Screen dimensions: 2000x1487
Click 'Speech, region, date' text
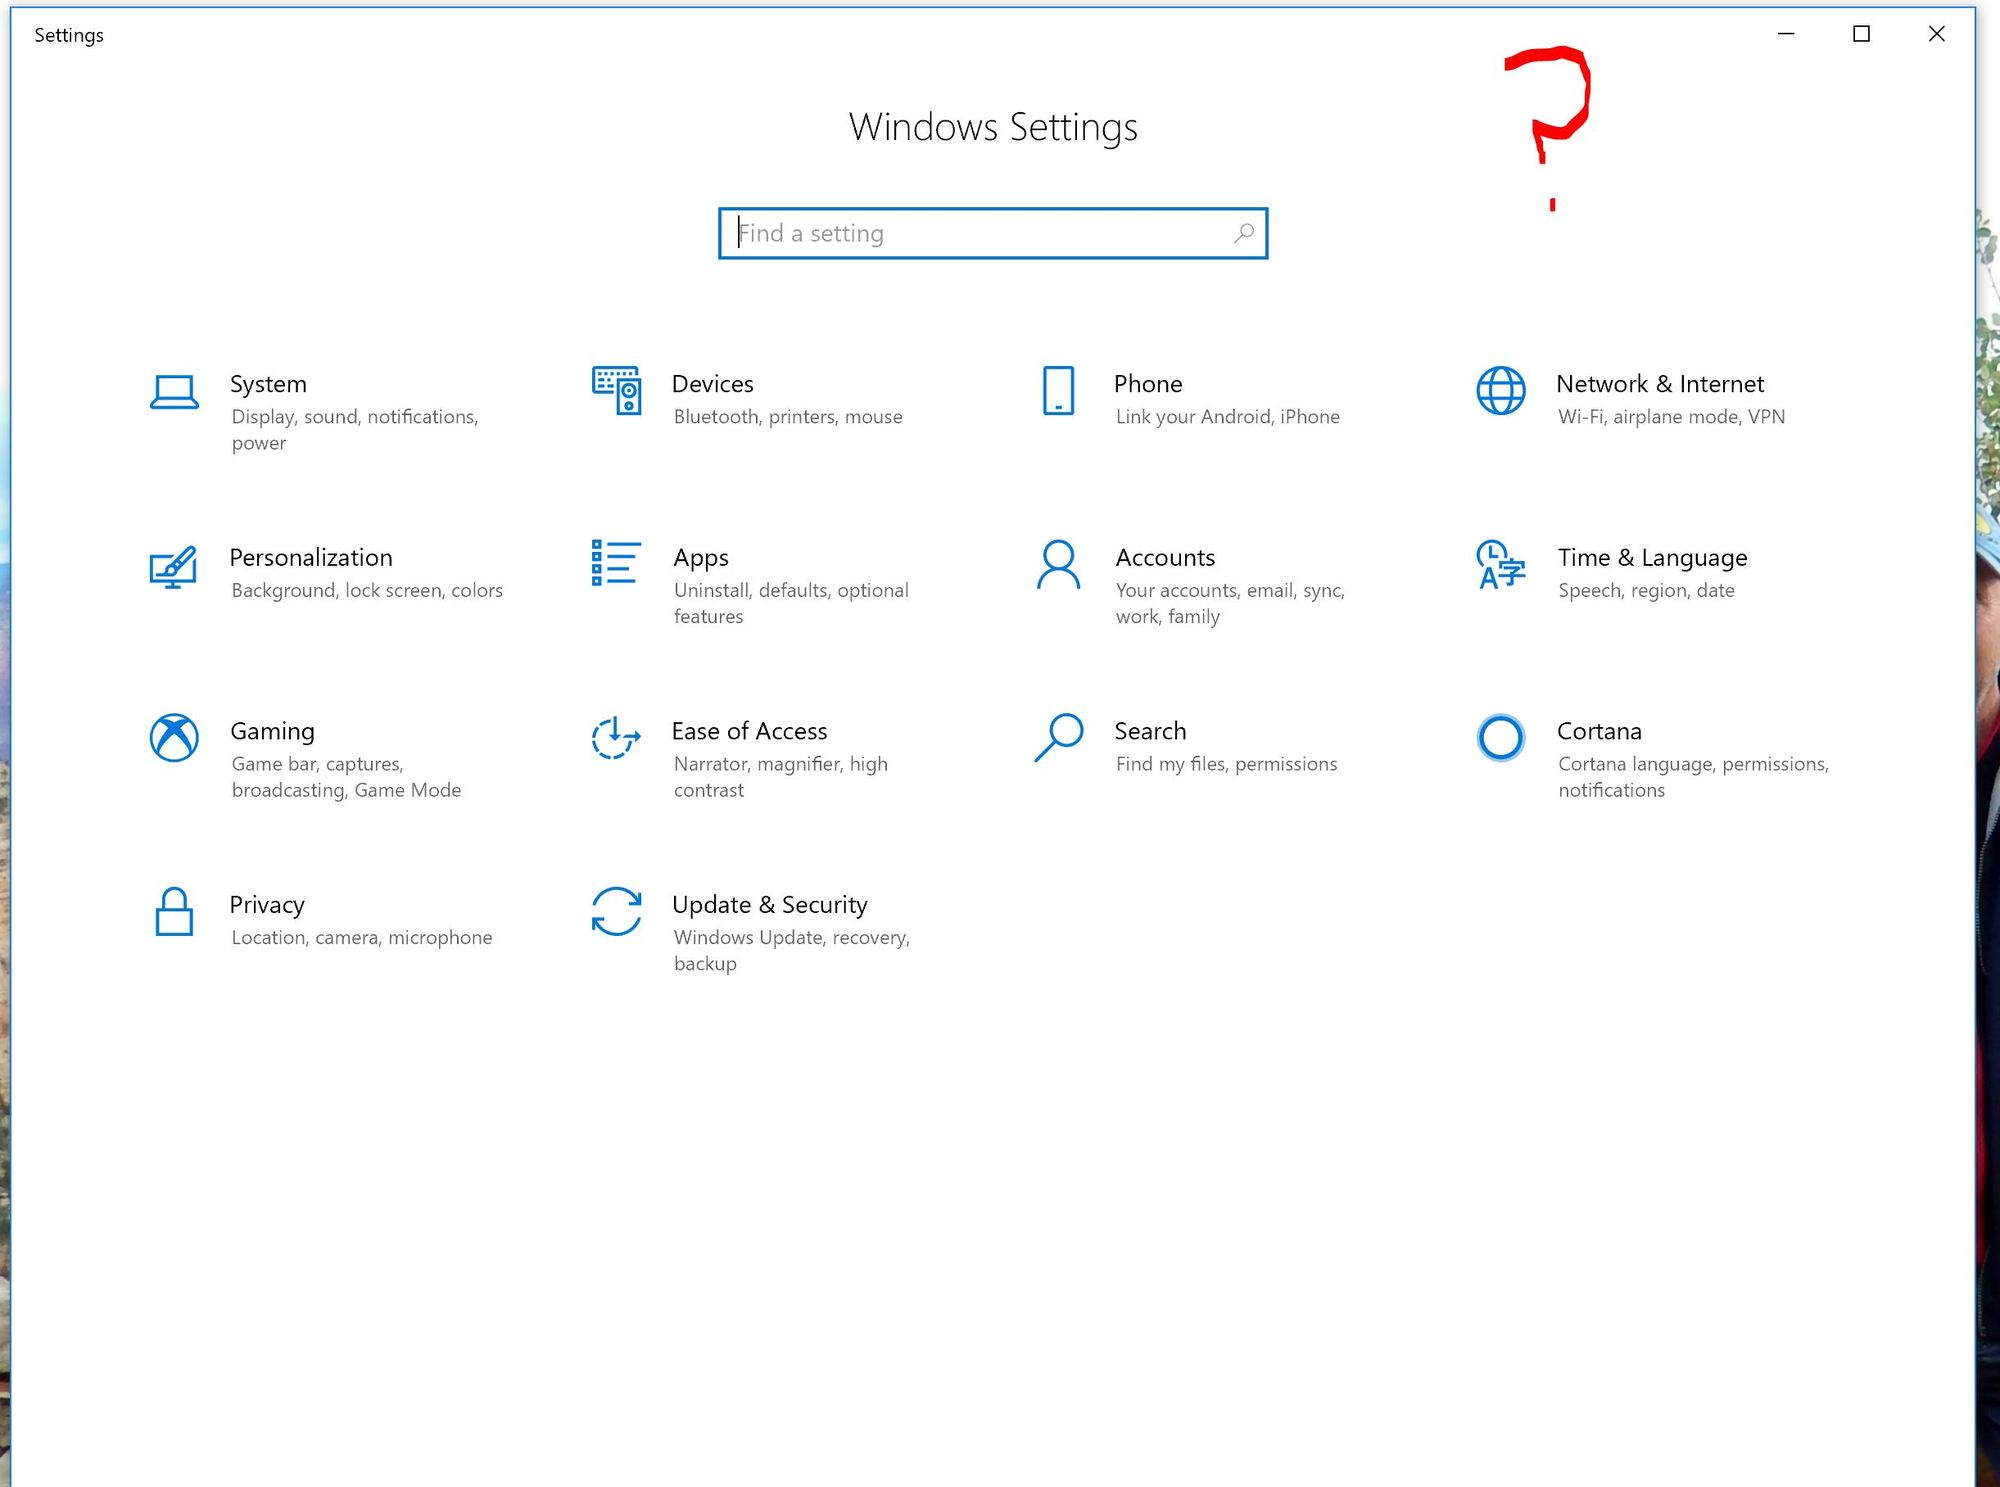(1646, 591)
